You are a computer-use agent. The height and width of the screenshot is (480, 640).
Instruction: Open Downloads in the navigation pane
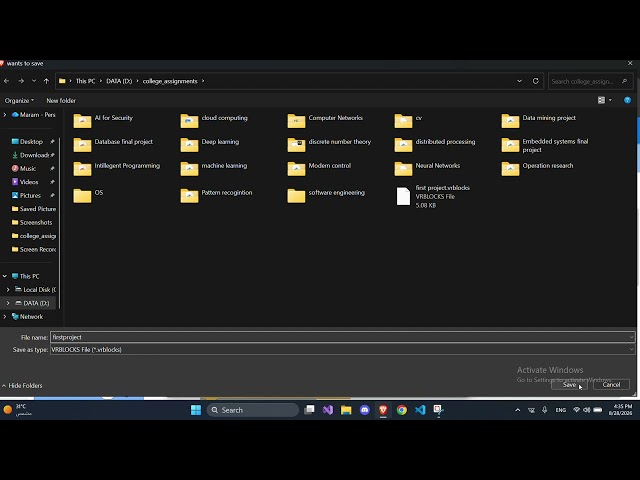point(33,155)
